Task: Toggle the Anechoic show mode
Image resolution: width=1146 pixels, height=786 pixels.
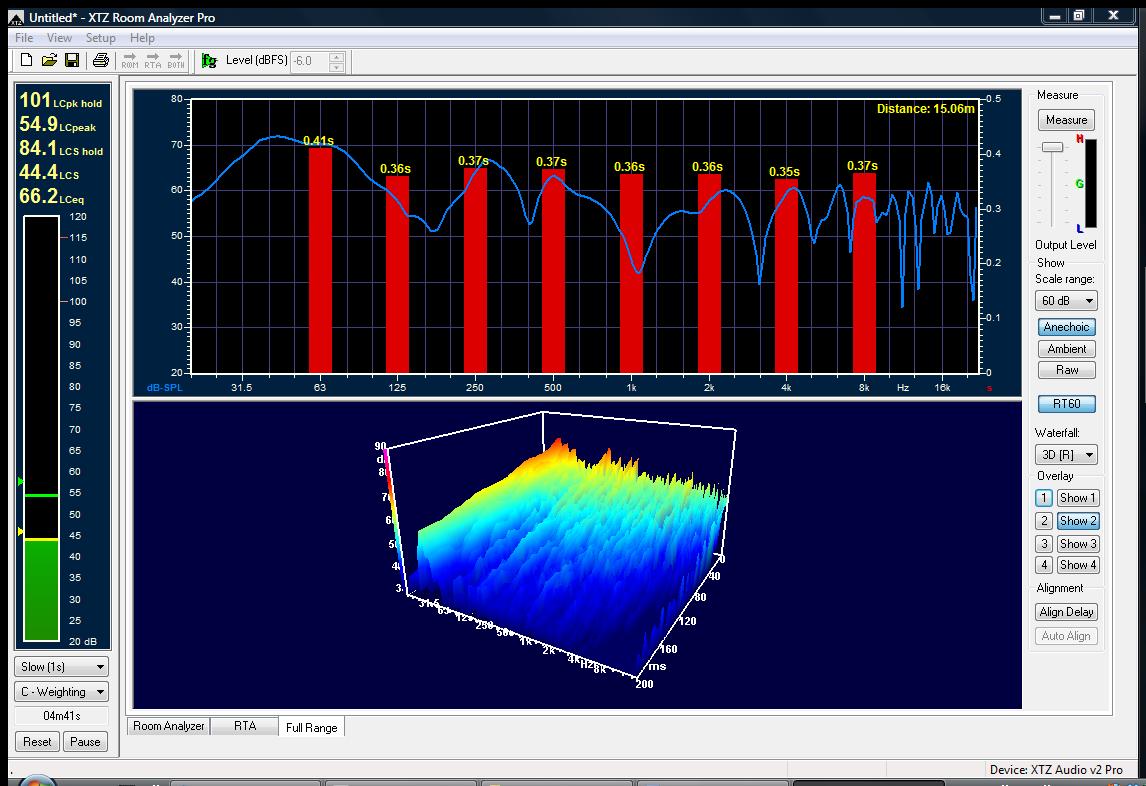Action: (x=1066, y=327)
